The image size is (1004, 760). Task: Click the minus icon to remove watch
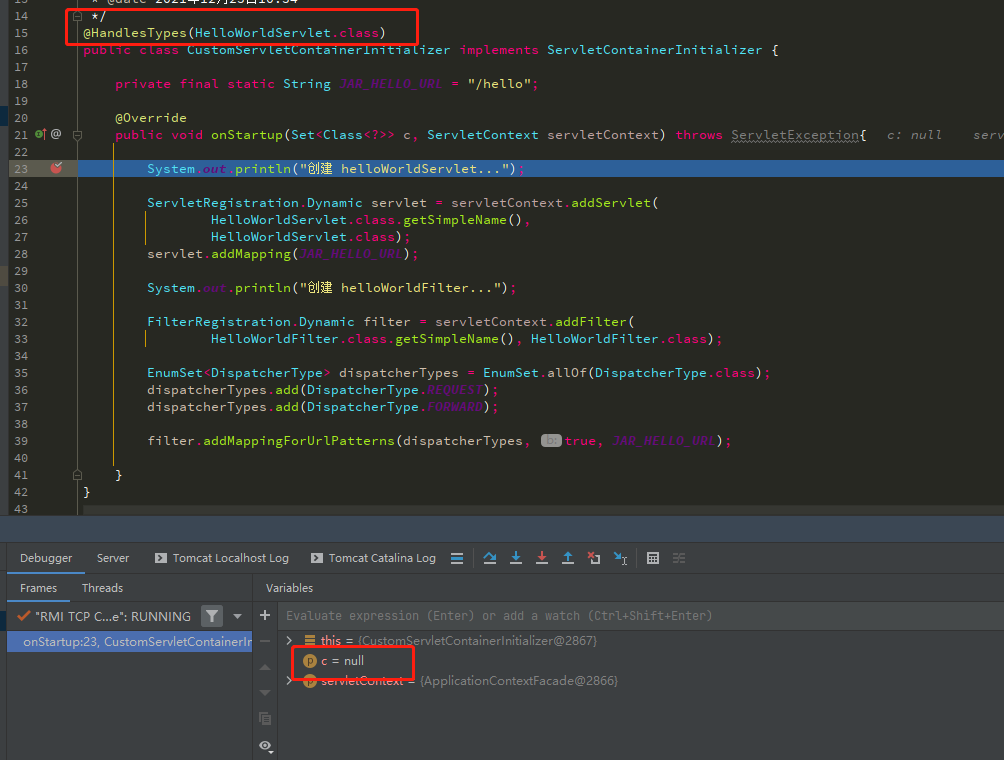pos(265,641)
